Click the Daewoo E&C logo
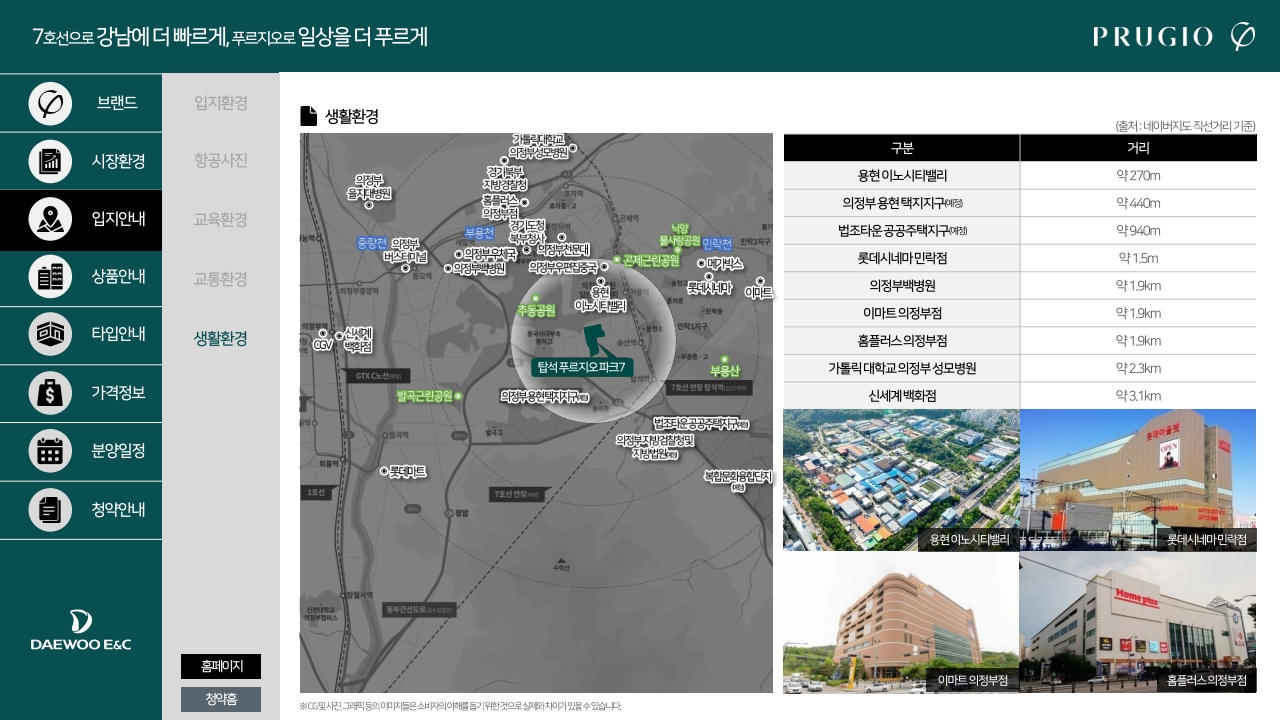 [x=81, y=631]
